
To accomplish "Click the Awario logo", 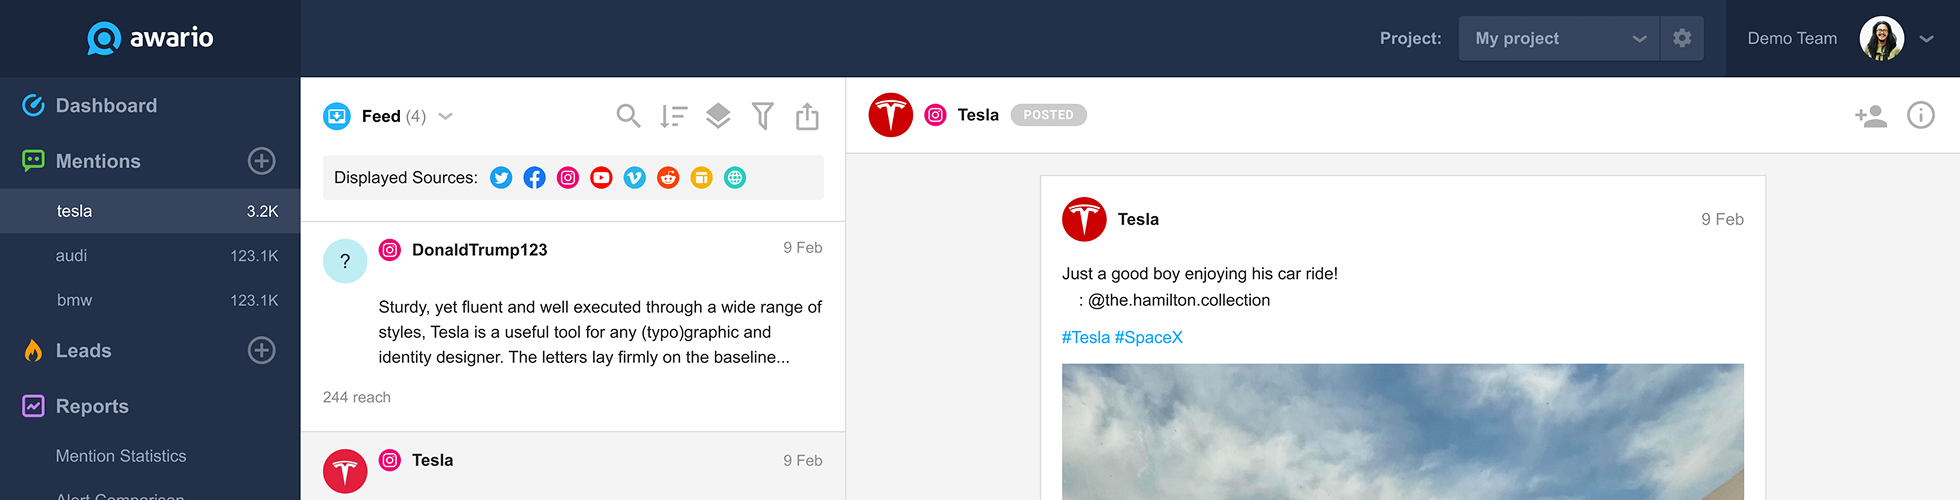I will (150, 38).
